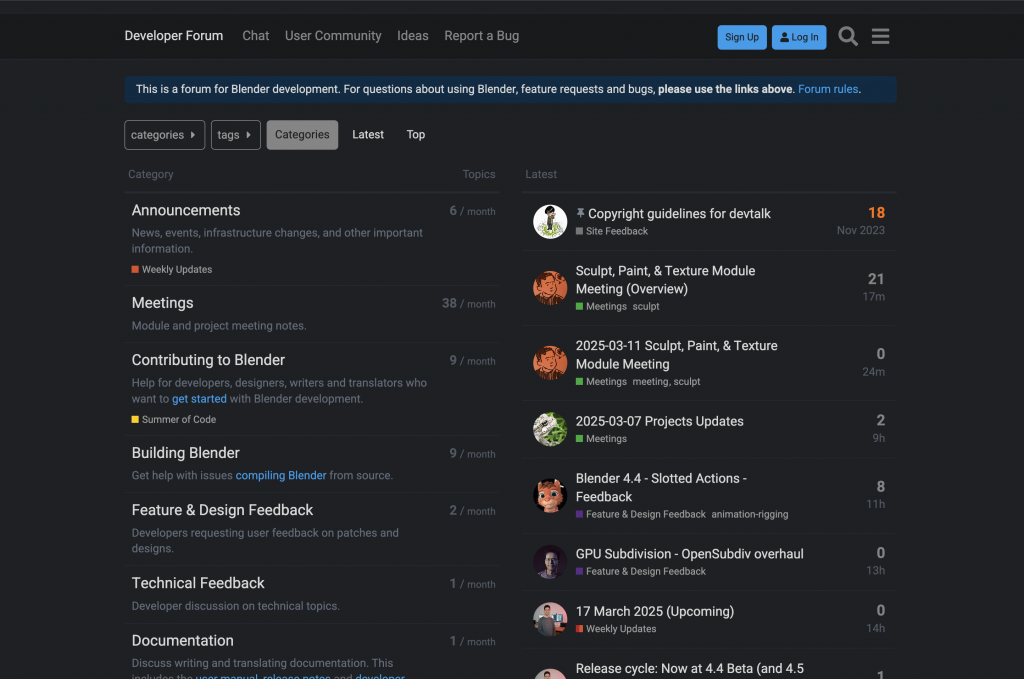
Task: Click avatar beside Blender 4.4 Slotted Actions Feedback
Action: tap(550, 496)
